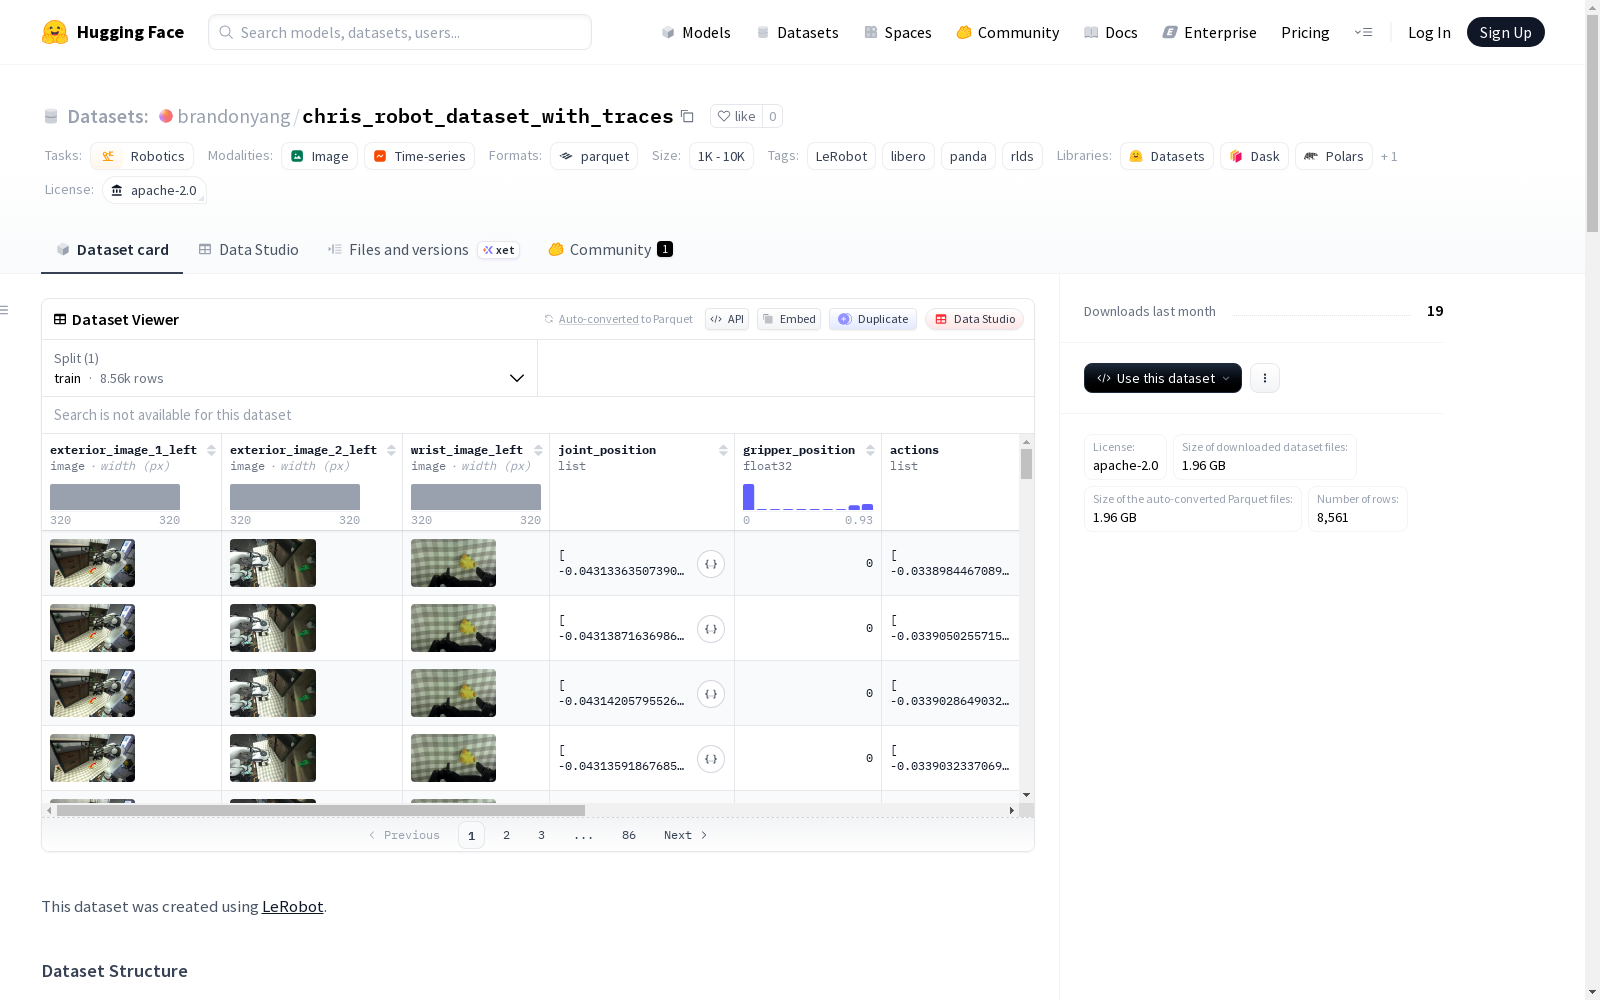Go to the Community tab
Screen dimensions: 1600x1000
pos(610,250)
